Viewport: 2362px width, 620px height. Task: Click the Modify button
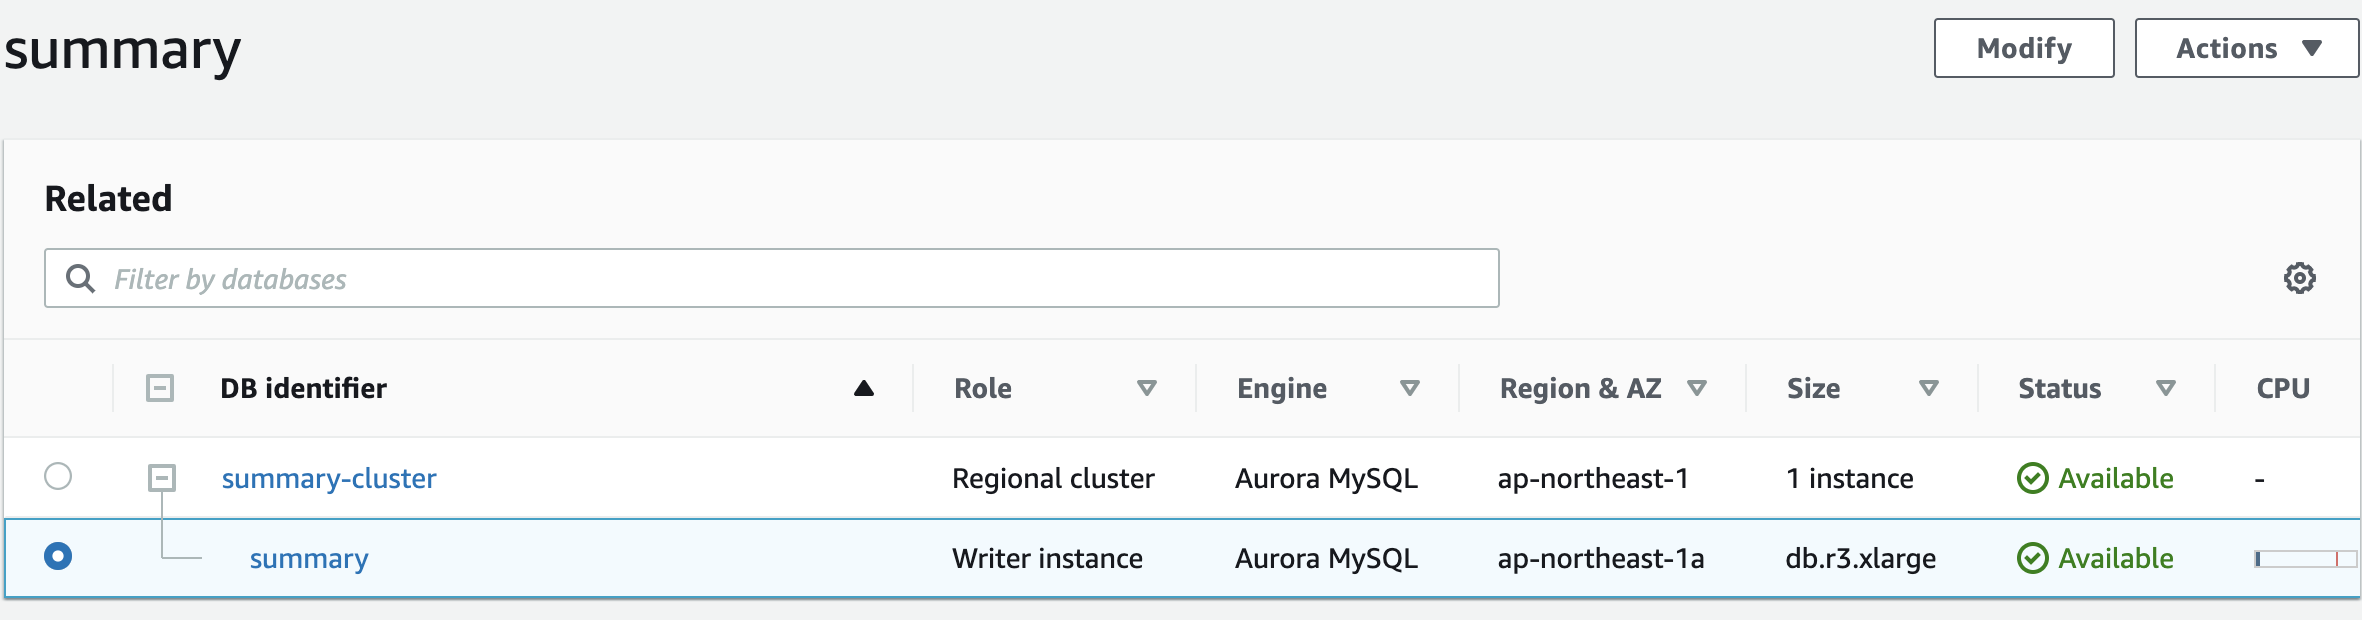click(2023, 48)
